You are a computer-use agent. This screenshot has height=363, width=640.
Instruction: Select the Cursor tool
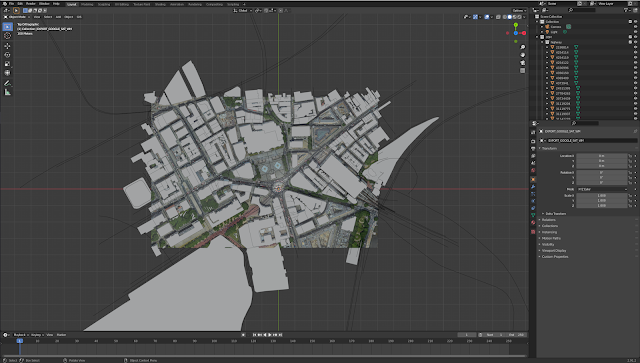[7, 36]
